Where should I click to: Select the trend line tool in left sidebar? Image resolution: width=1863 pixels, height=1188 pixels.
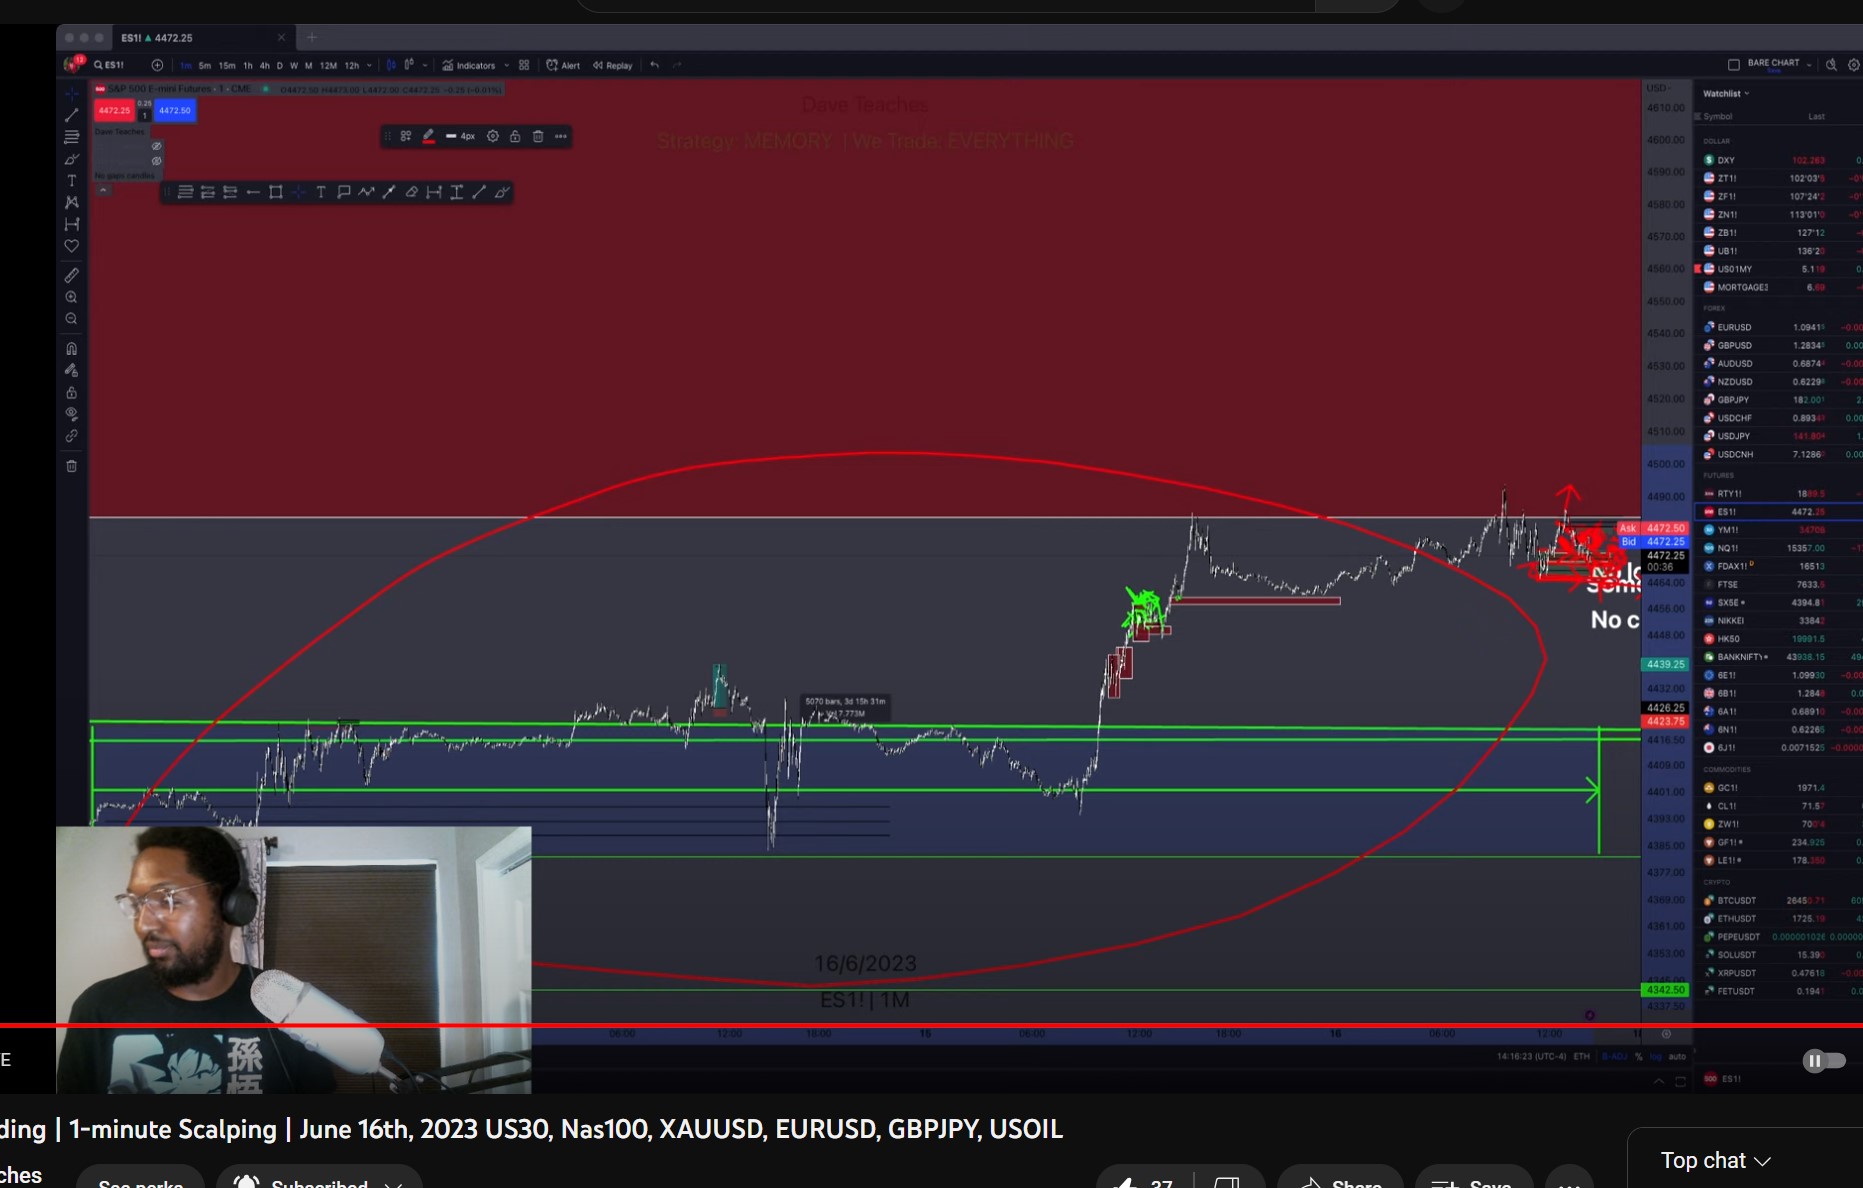(71, 115)
